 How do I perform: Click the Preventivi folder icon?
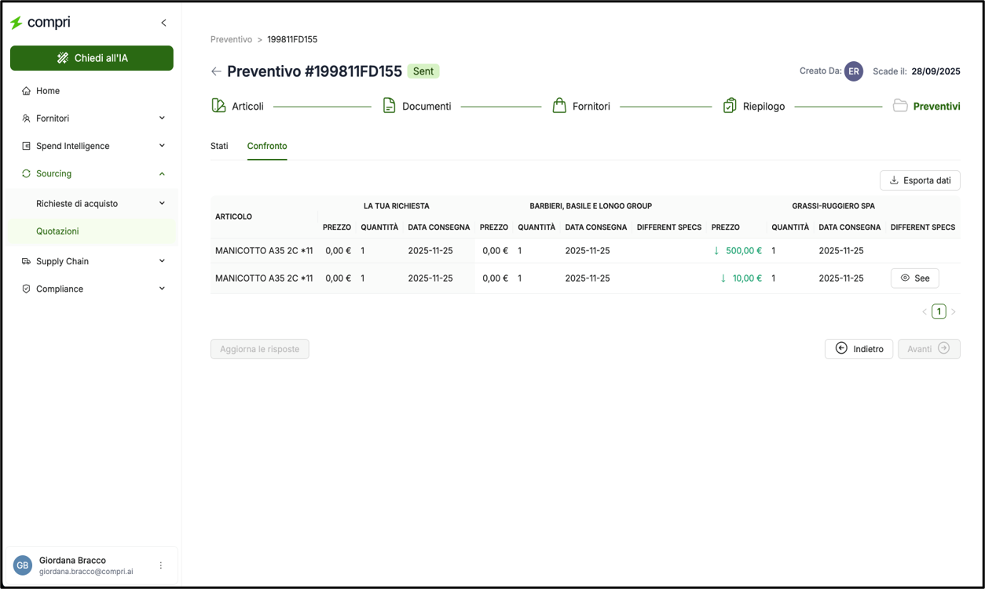[x=900, y=106]
